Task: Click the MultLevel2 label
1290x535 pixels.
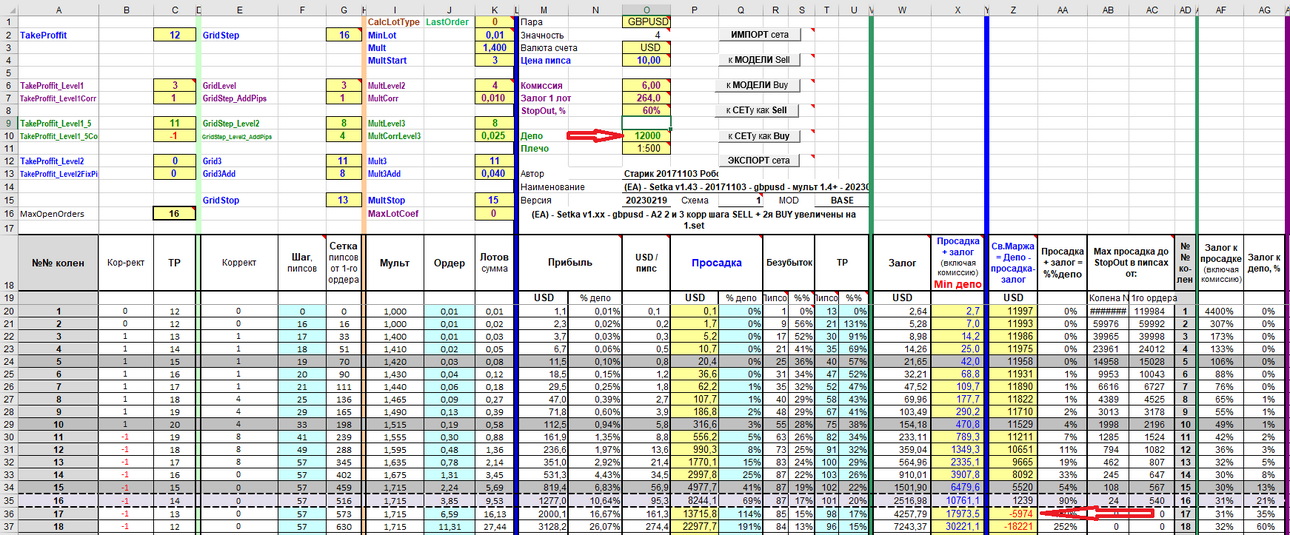Action: coord(393,85)
